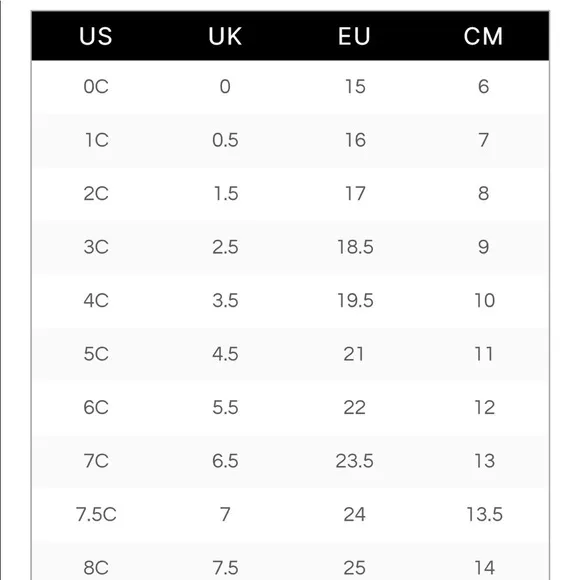Click EU value 21 in 5C row
The height and width of the screenshot is (580, 580).
click(354, 354)
